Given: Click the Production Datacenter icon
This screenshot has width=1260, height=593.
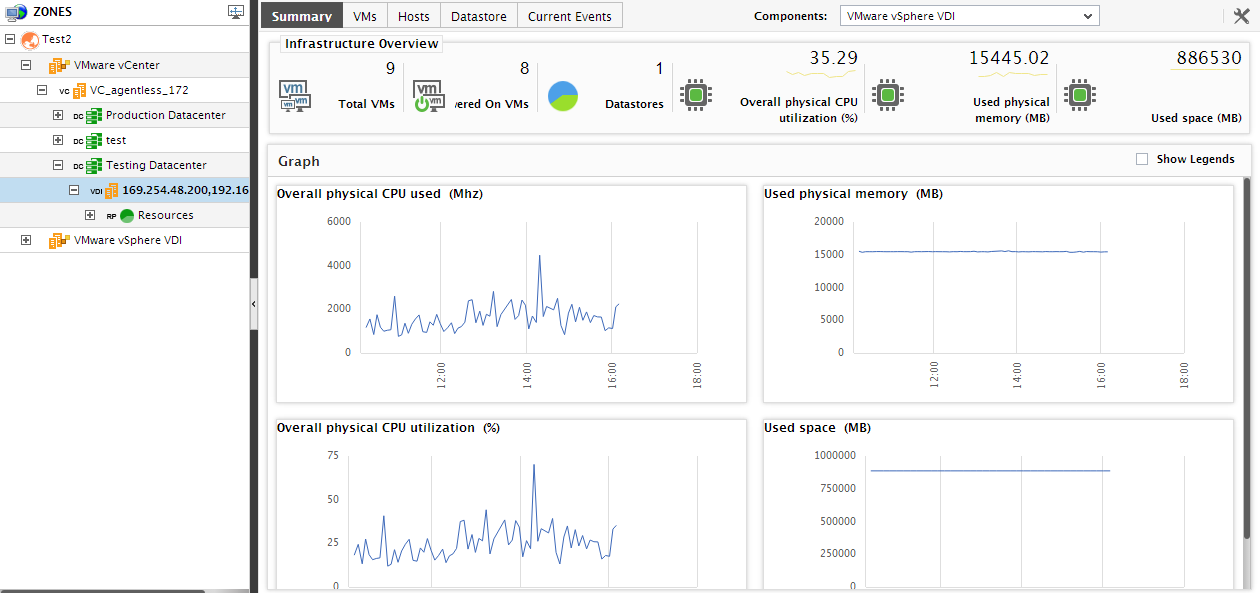Looking at the screenshot, I should click(x=94, y=115).
